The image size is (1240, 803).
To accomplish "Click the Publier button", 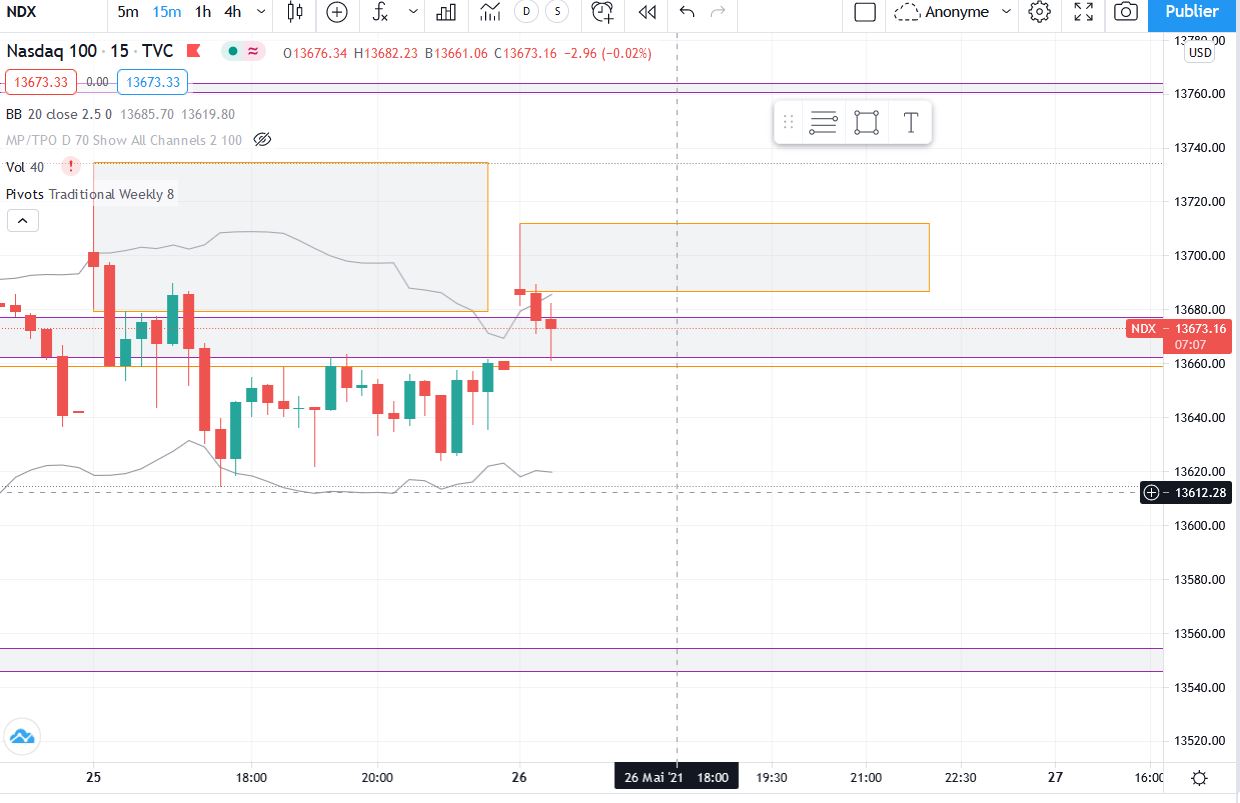I will (1193, 12).
